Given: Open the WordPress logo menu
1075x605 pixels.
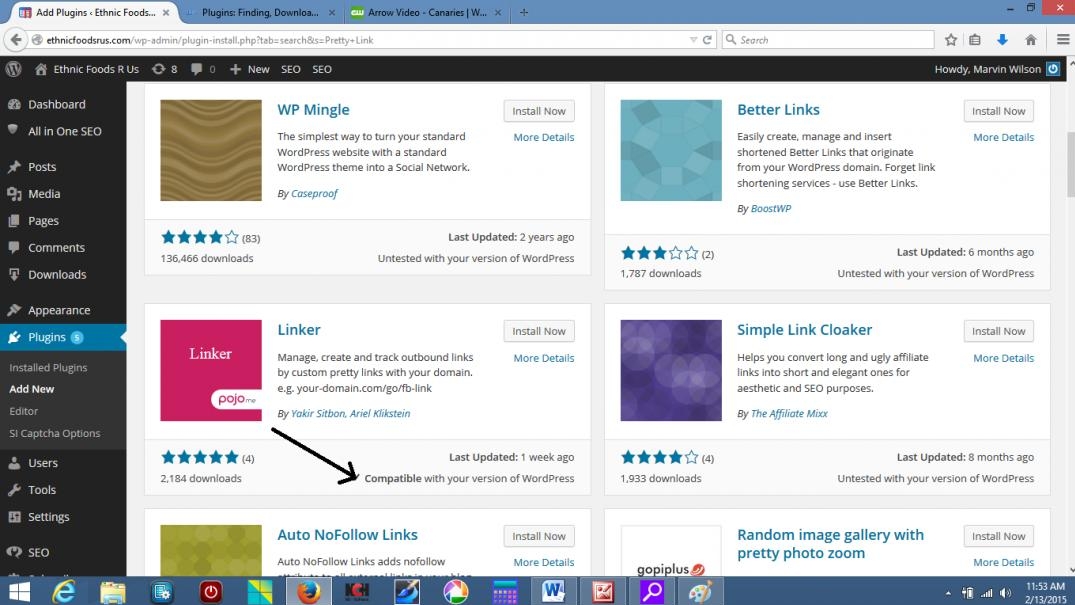Looking at the screenshot, I should tap(13, 69).
